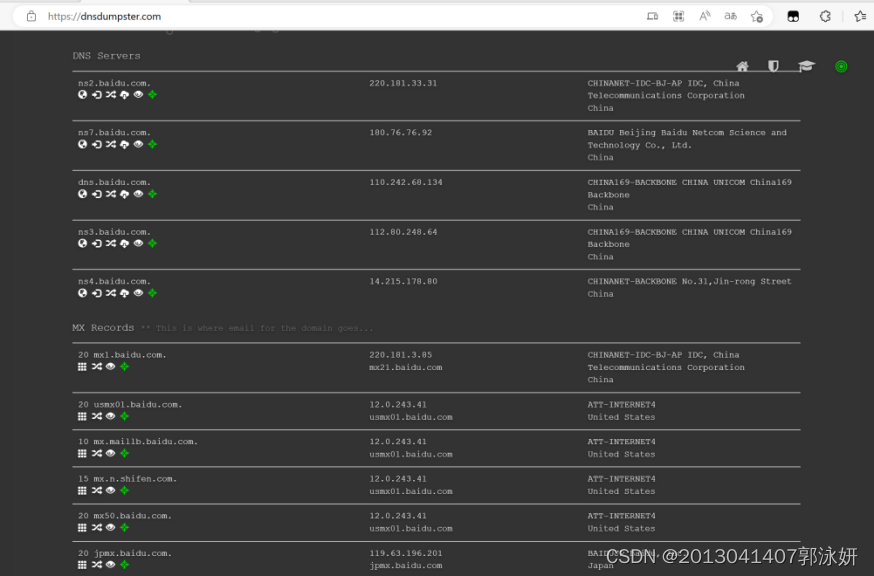The image size is (874, 576).
Task: Click reverse hostname jpmx.baidu.com
Action: (x=406, y=565)
